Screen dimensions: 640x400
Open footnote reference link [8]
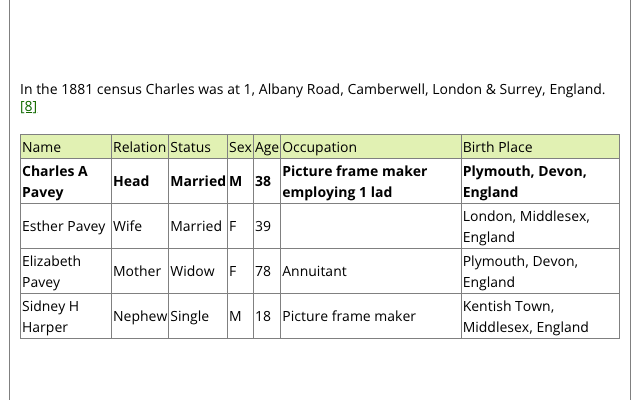[x=28, y=107]
